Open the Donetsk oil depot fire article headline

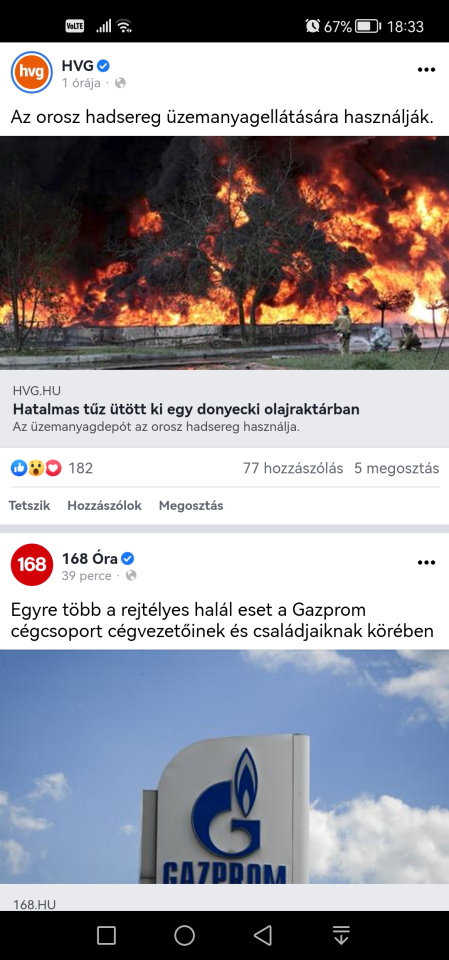pos(186,408)
